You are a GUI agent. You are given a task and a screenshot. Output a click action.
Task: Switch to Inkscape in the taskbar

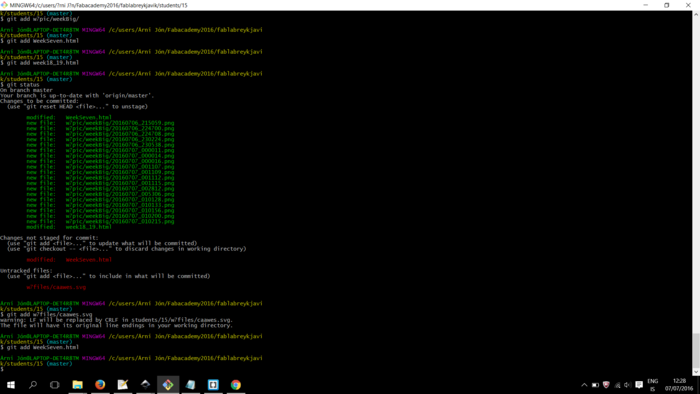click(146, 385)
